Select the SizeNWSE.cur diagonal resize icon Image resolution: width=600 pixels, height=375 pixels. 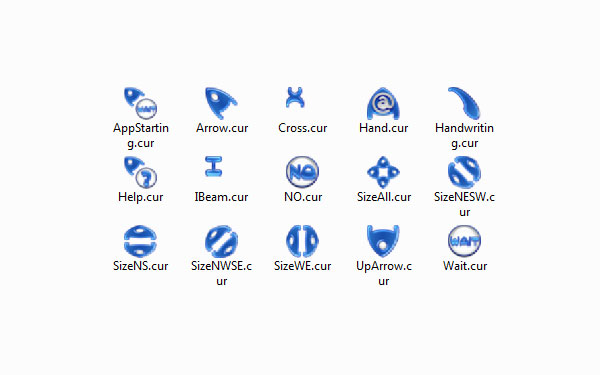(x=221, y=241)
